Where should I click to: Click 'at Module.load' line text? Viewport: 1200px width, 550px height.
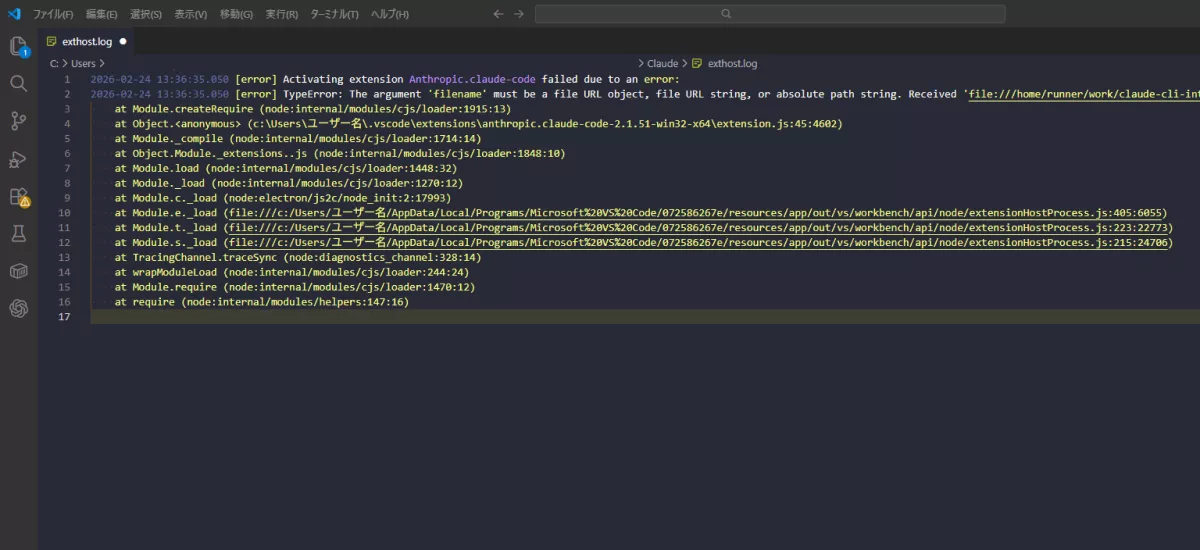point(286,169)
